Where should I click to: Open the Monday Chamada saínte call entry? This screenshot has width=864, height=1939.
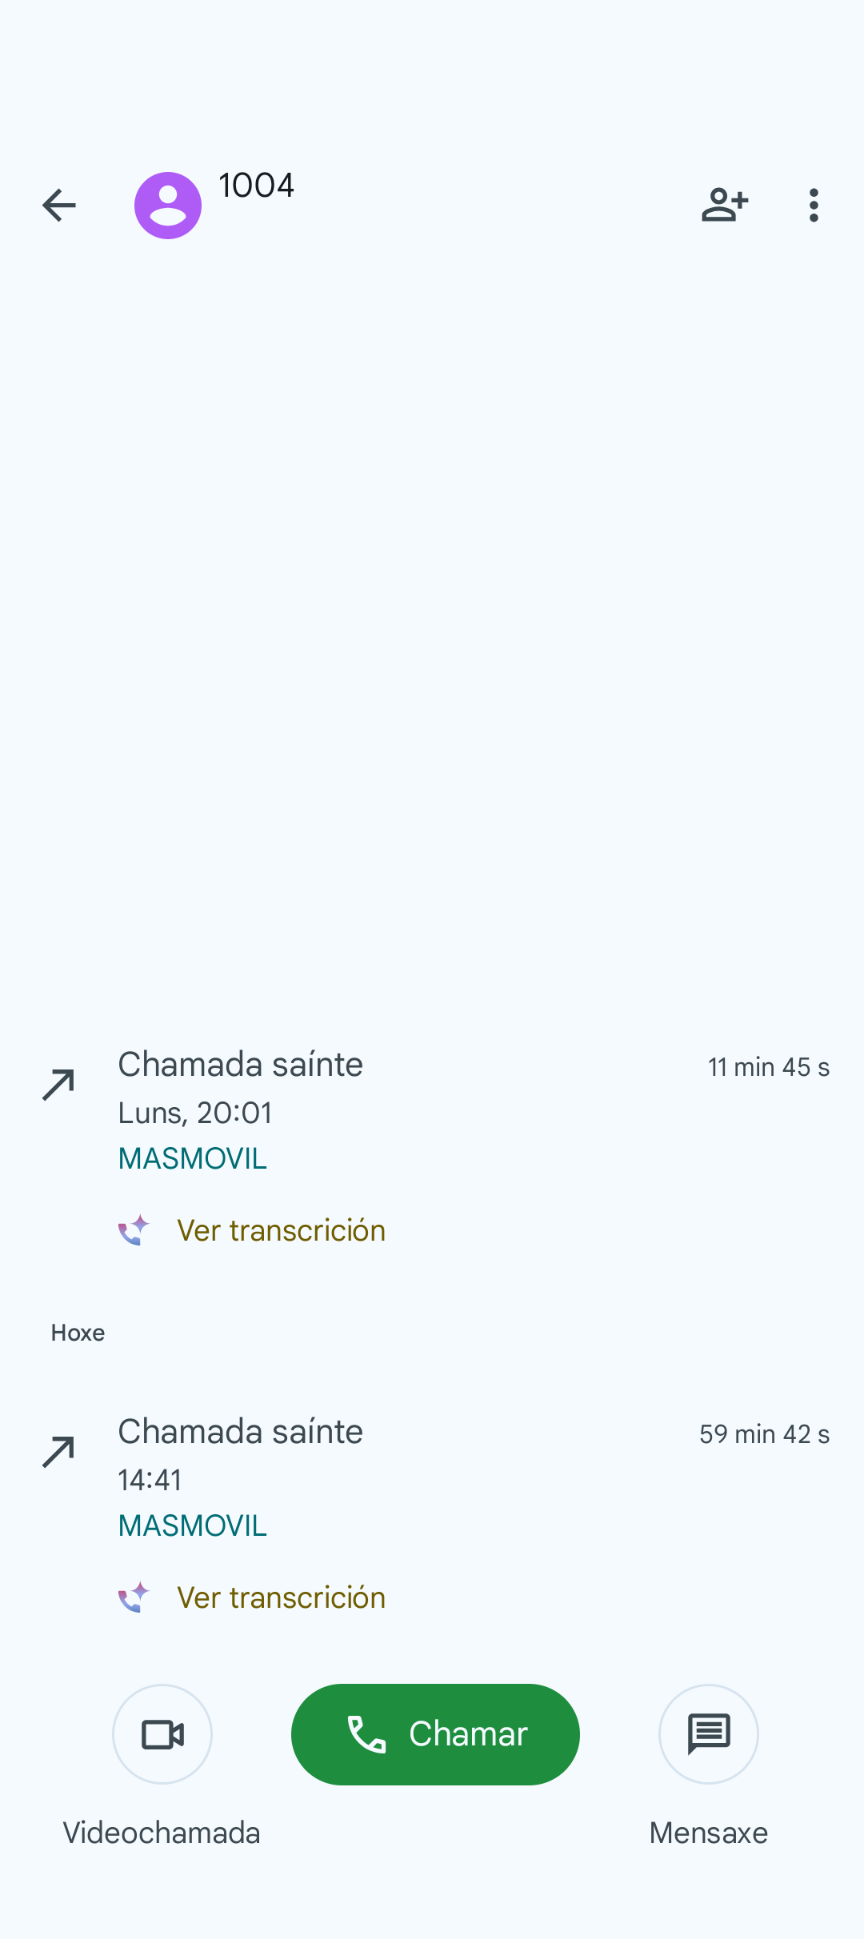(240, 1065)
